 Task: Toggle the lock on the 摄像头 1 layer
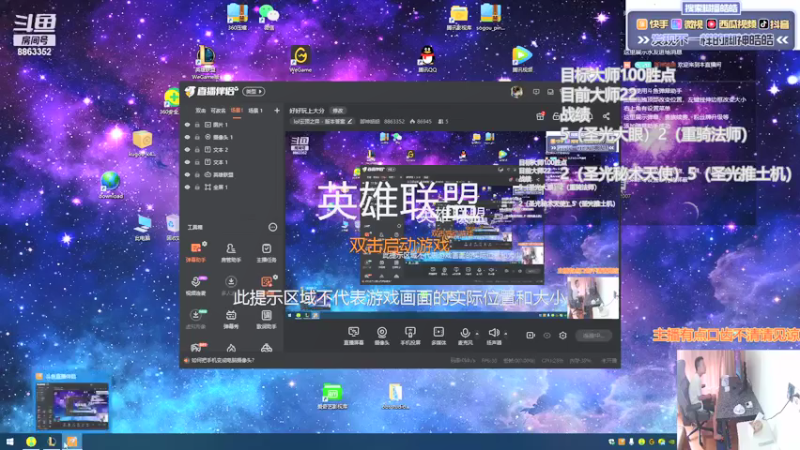click(197, 137)
